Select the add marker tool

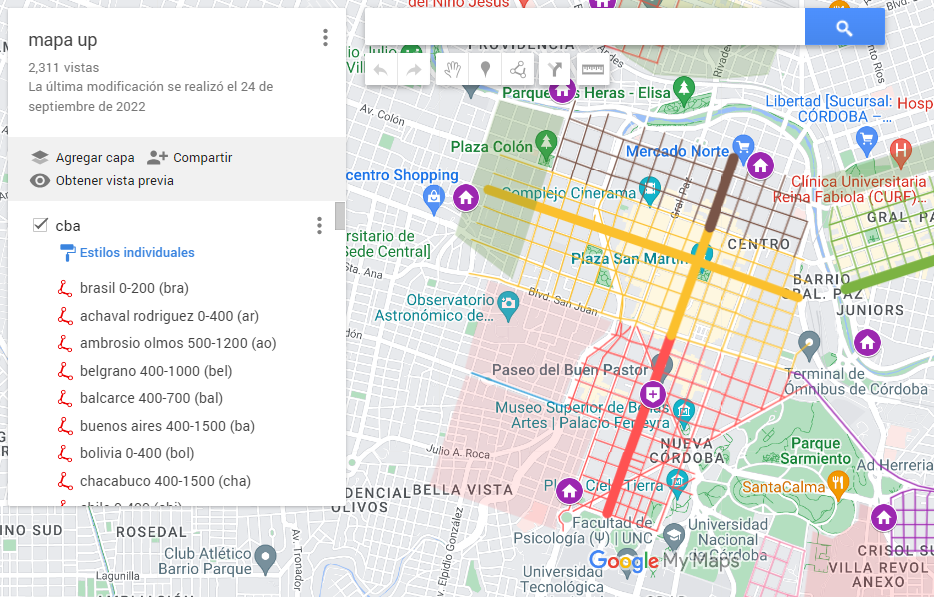(485, 70)
